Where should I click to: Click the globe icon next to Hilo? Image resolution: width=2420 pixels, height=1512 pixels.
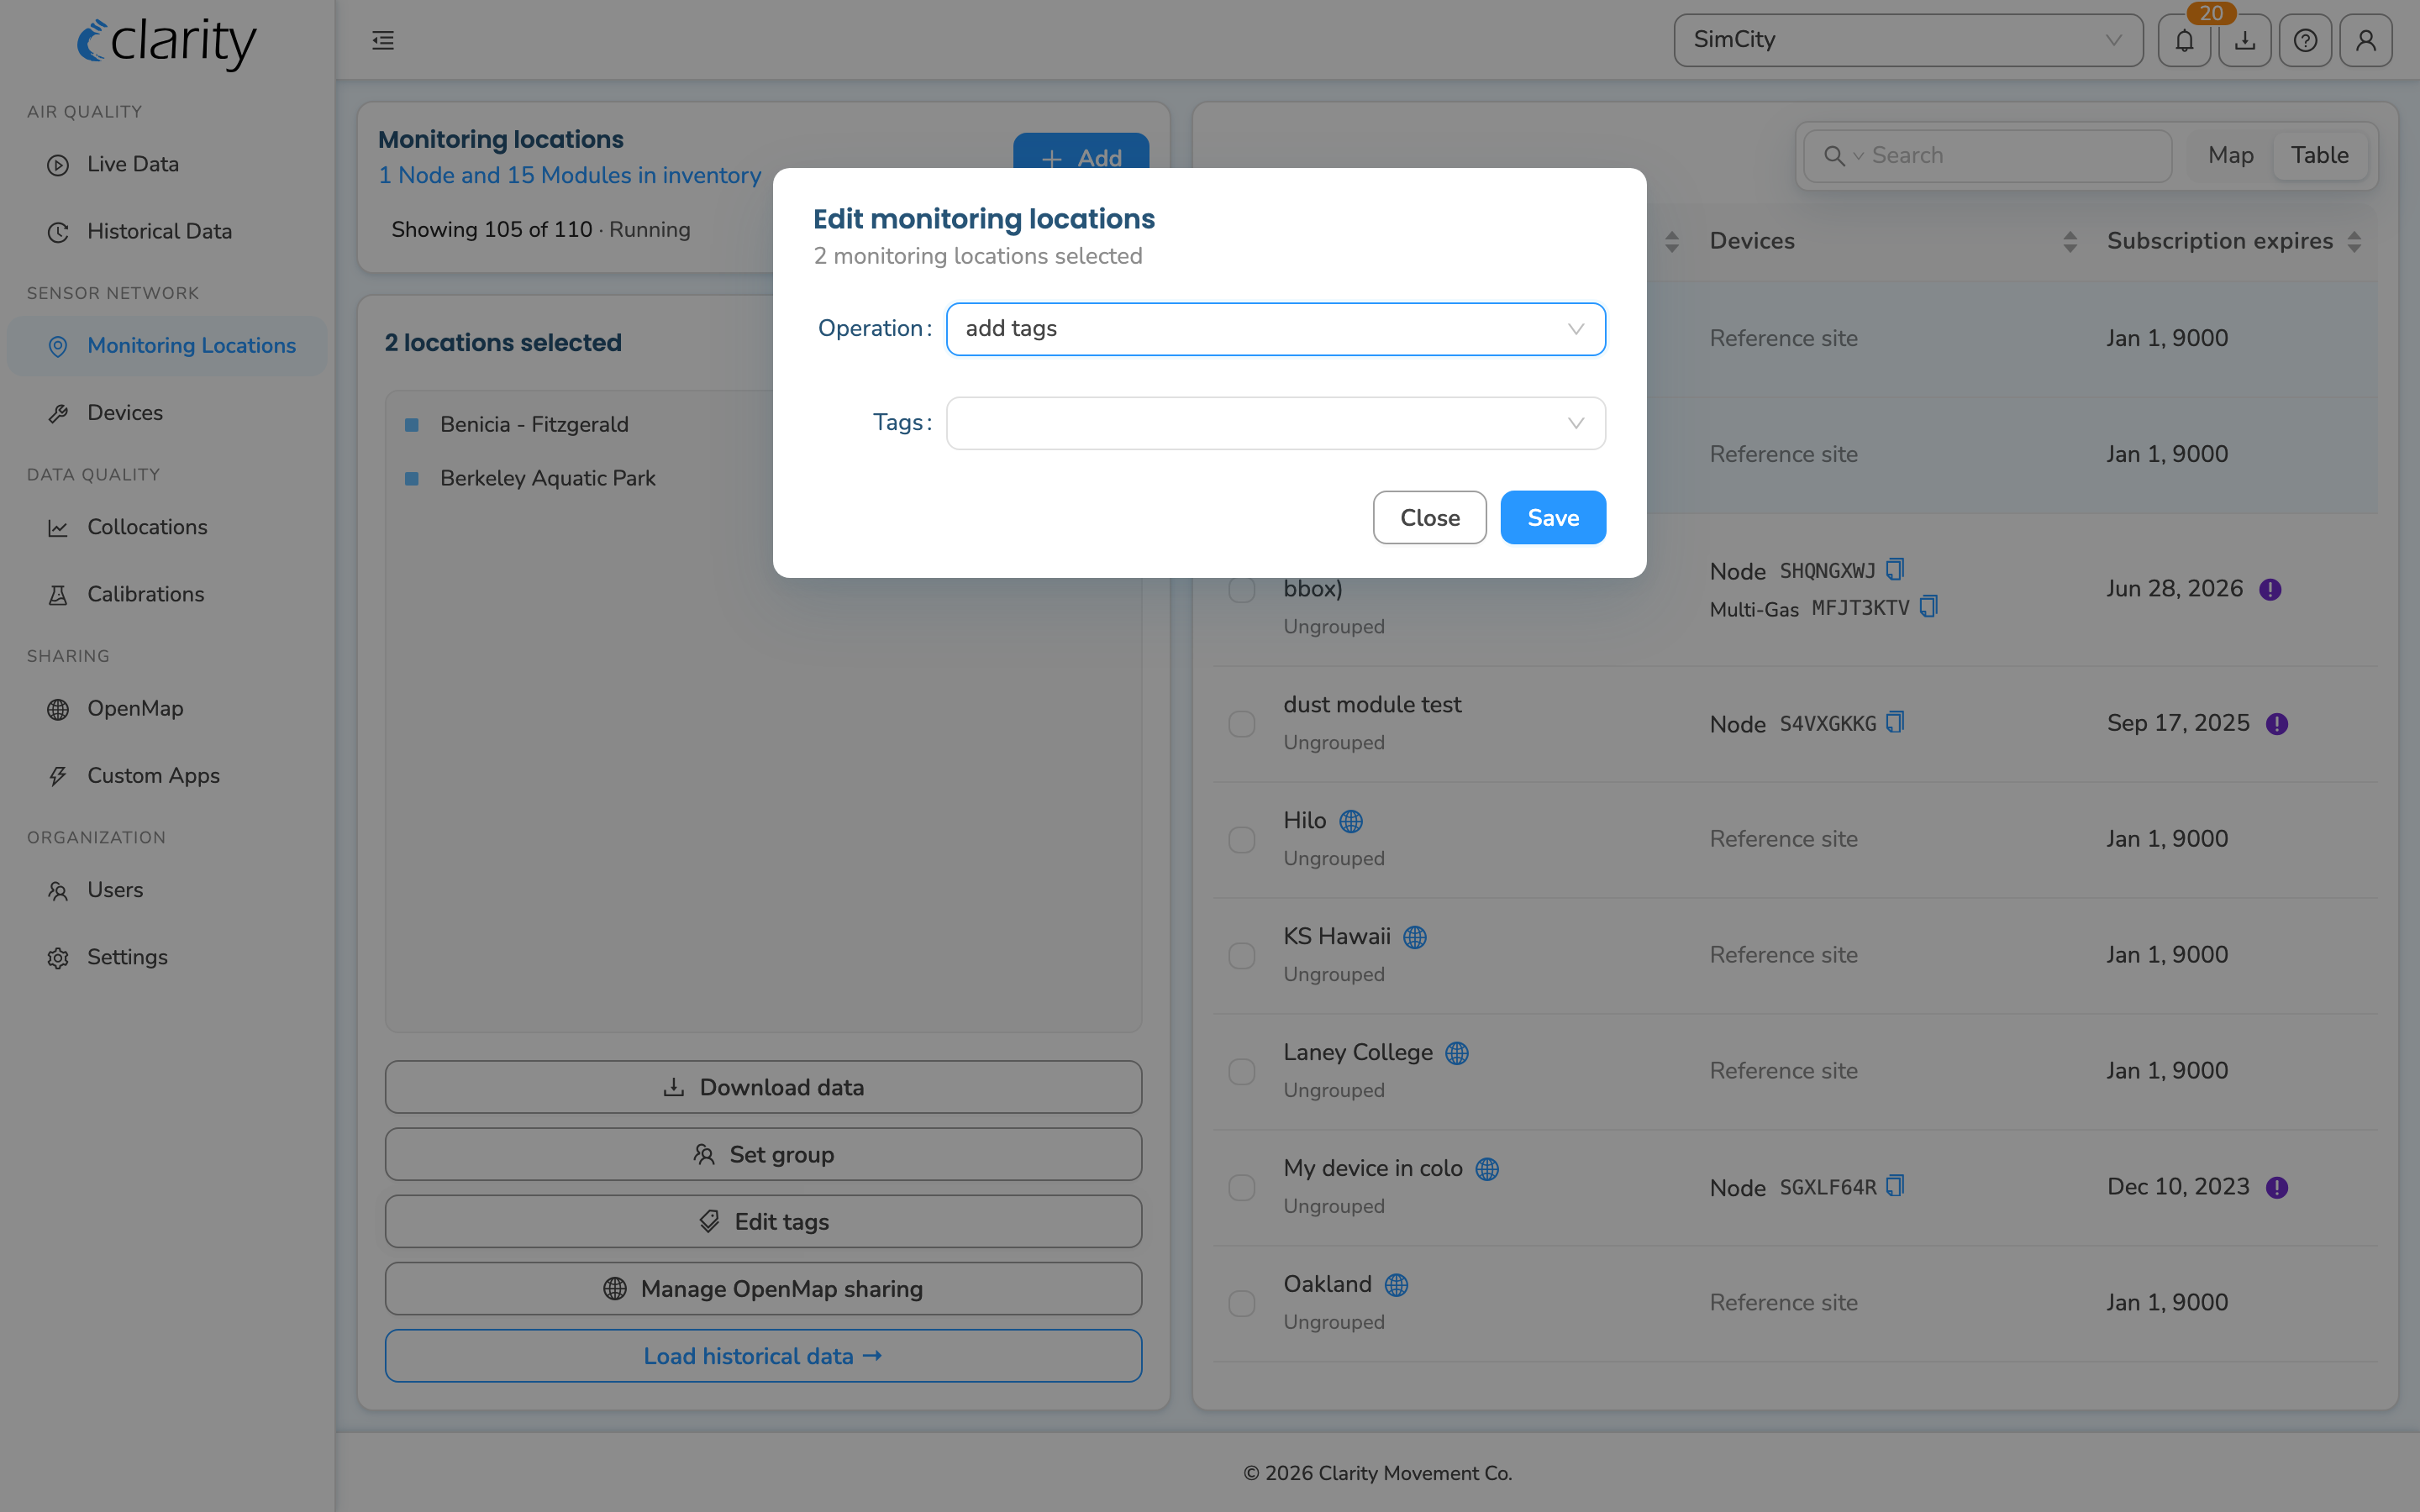pos(1351,821)
